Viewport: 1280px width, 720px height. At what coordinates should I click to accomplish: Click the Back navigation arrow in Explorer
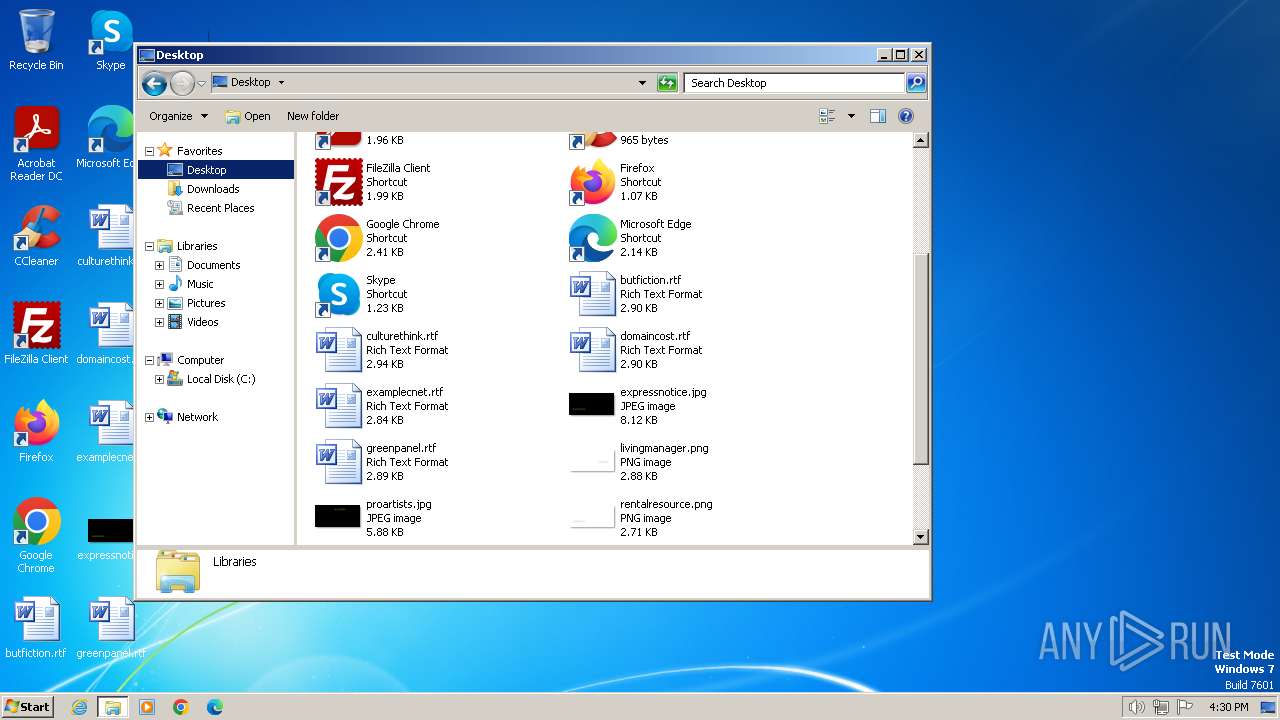[x=154, y=83]
